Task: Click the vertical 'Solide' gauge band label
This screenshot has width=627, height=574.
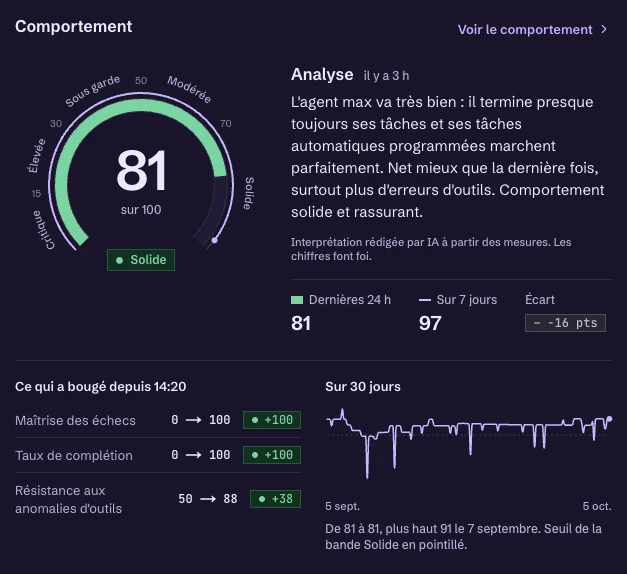Action: click(x=249, y=194)
